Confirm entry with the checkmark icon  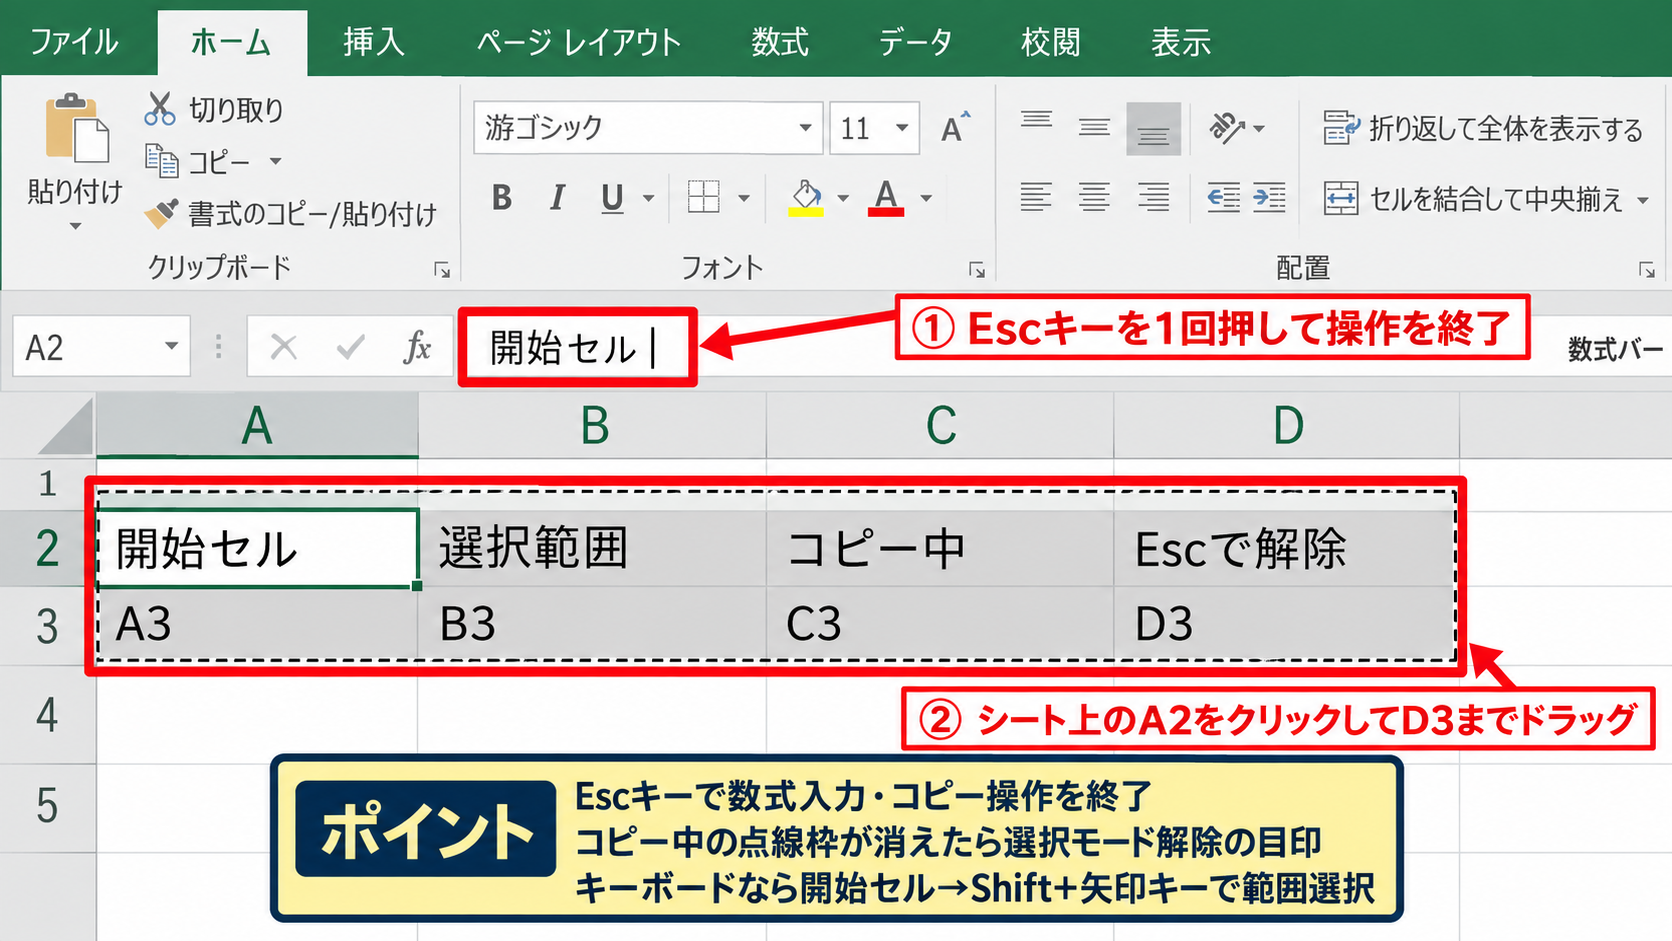coord(351,347)
